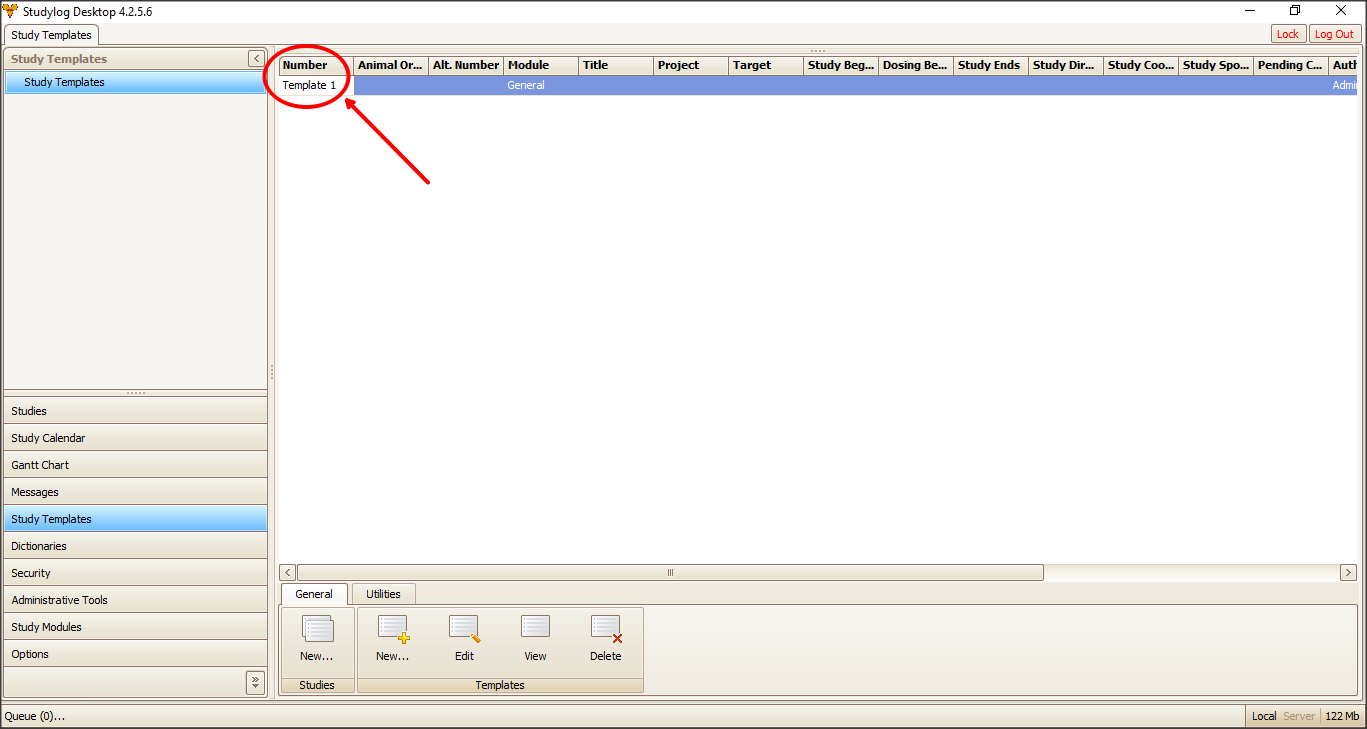Sort by the Alt. Number column header

click(466, 65)
